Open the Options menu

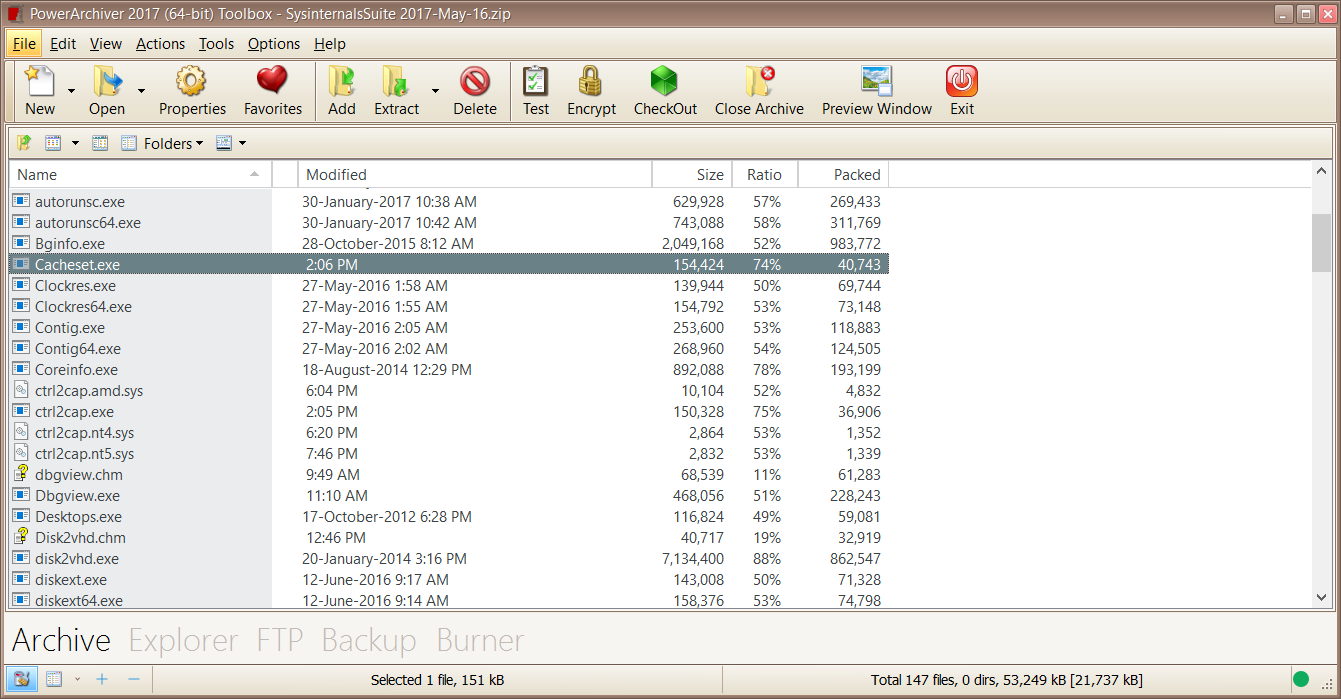(x=274, y=43)
